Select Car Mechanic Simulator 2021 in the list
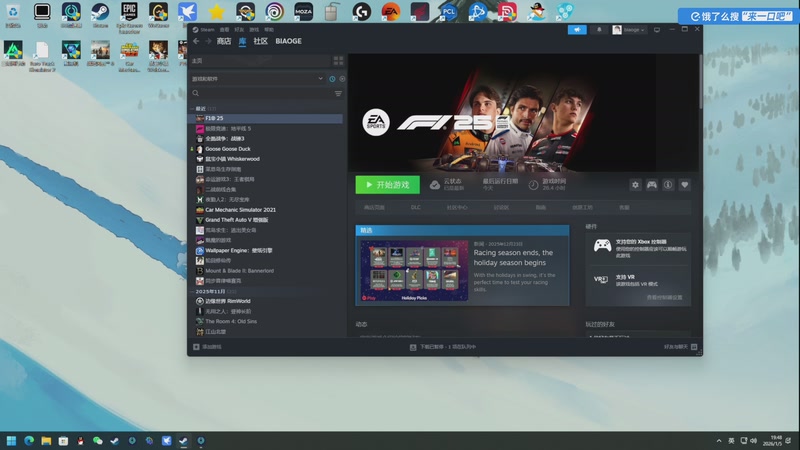The width and height of the screenshot is (800, 450). pos(266,210)
